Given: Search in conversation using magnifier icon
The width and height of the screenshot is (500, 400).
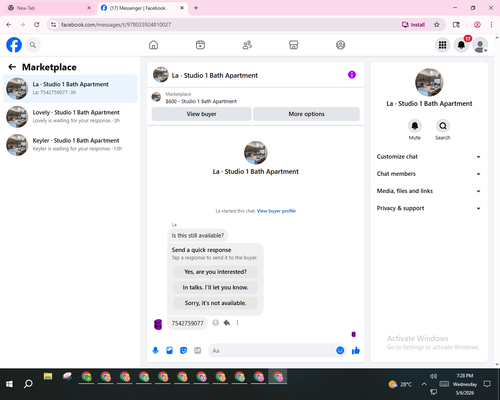Looking at the screenshot, I should click(443, 126).
